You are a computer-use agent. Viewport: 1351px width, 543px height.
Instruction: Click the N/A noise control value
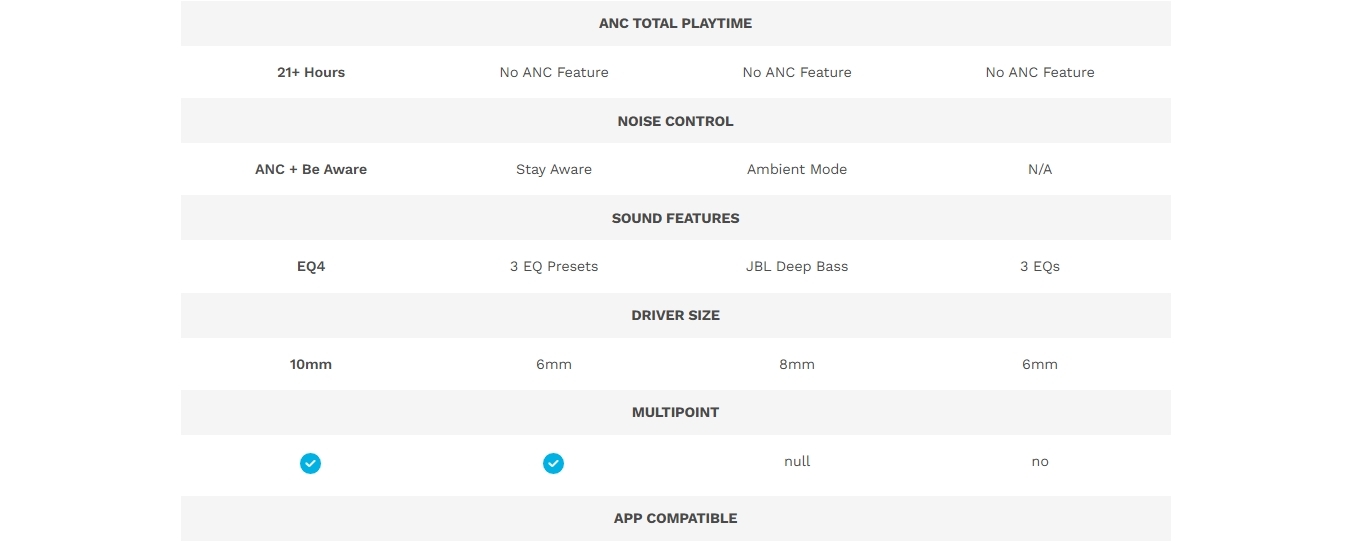click(x=1040, y=169)
